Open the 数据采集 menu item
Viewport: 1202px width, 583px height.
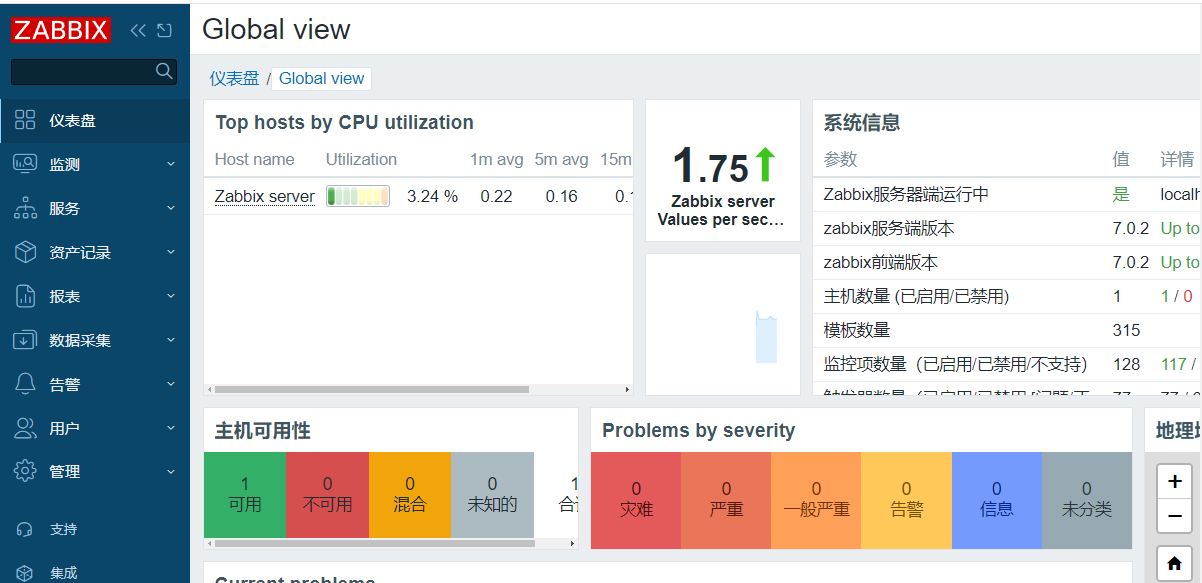(95, 340)
